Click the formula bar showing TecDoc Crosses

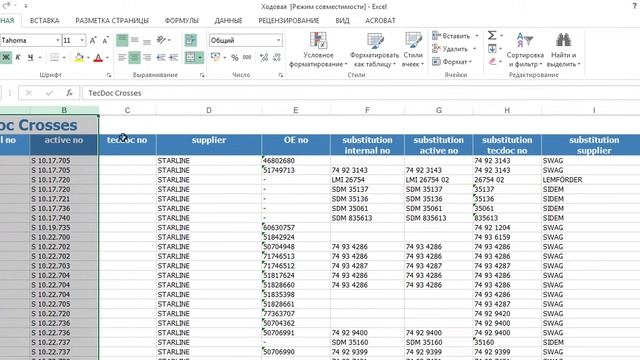point(361,93)
